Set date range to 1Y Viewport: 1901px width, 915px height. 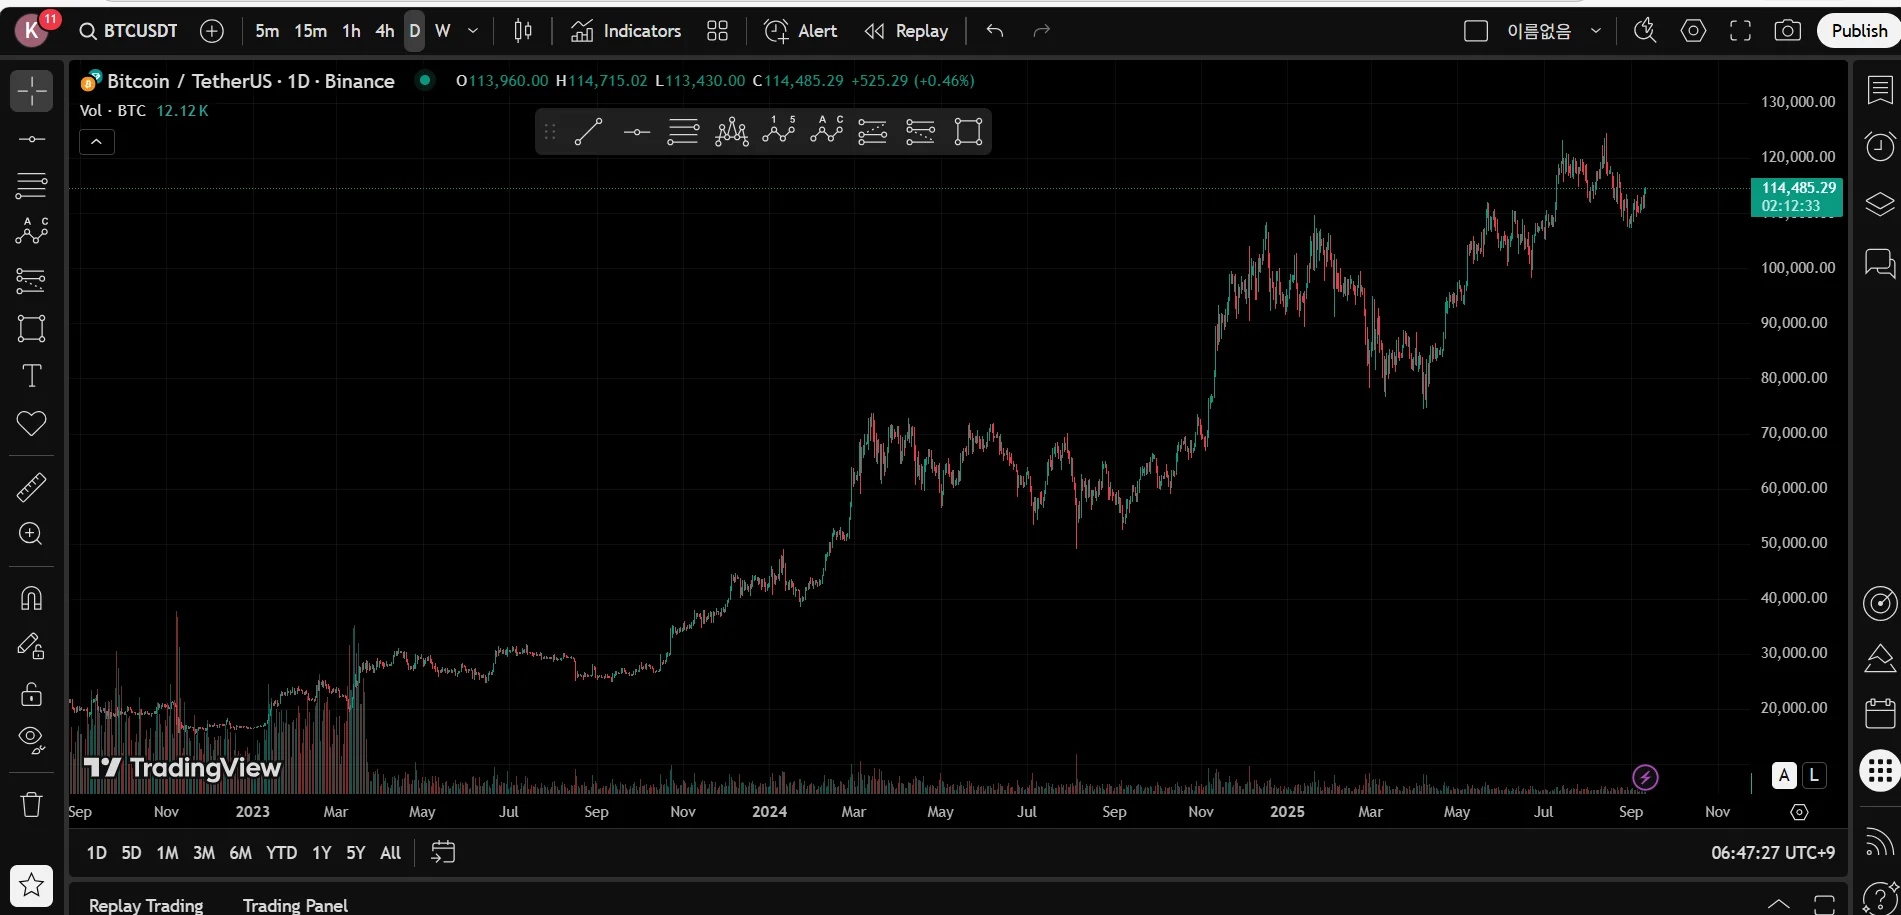point(321,853)
